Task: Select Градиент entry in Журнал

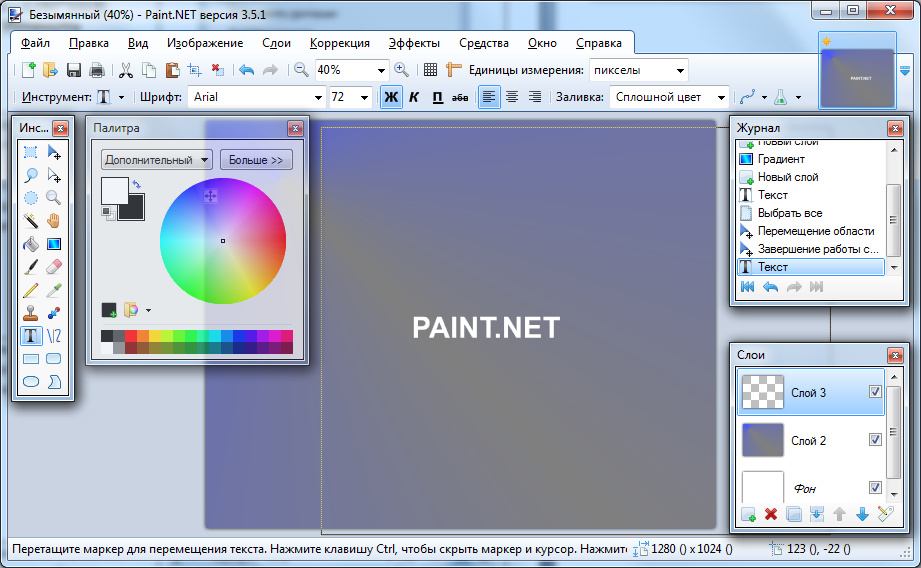Action: coord(811,159)
